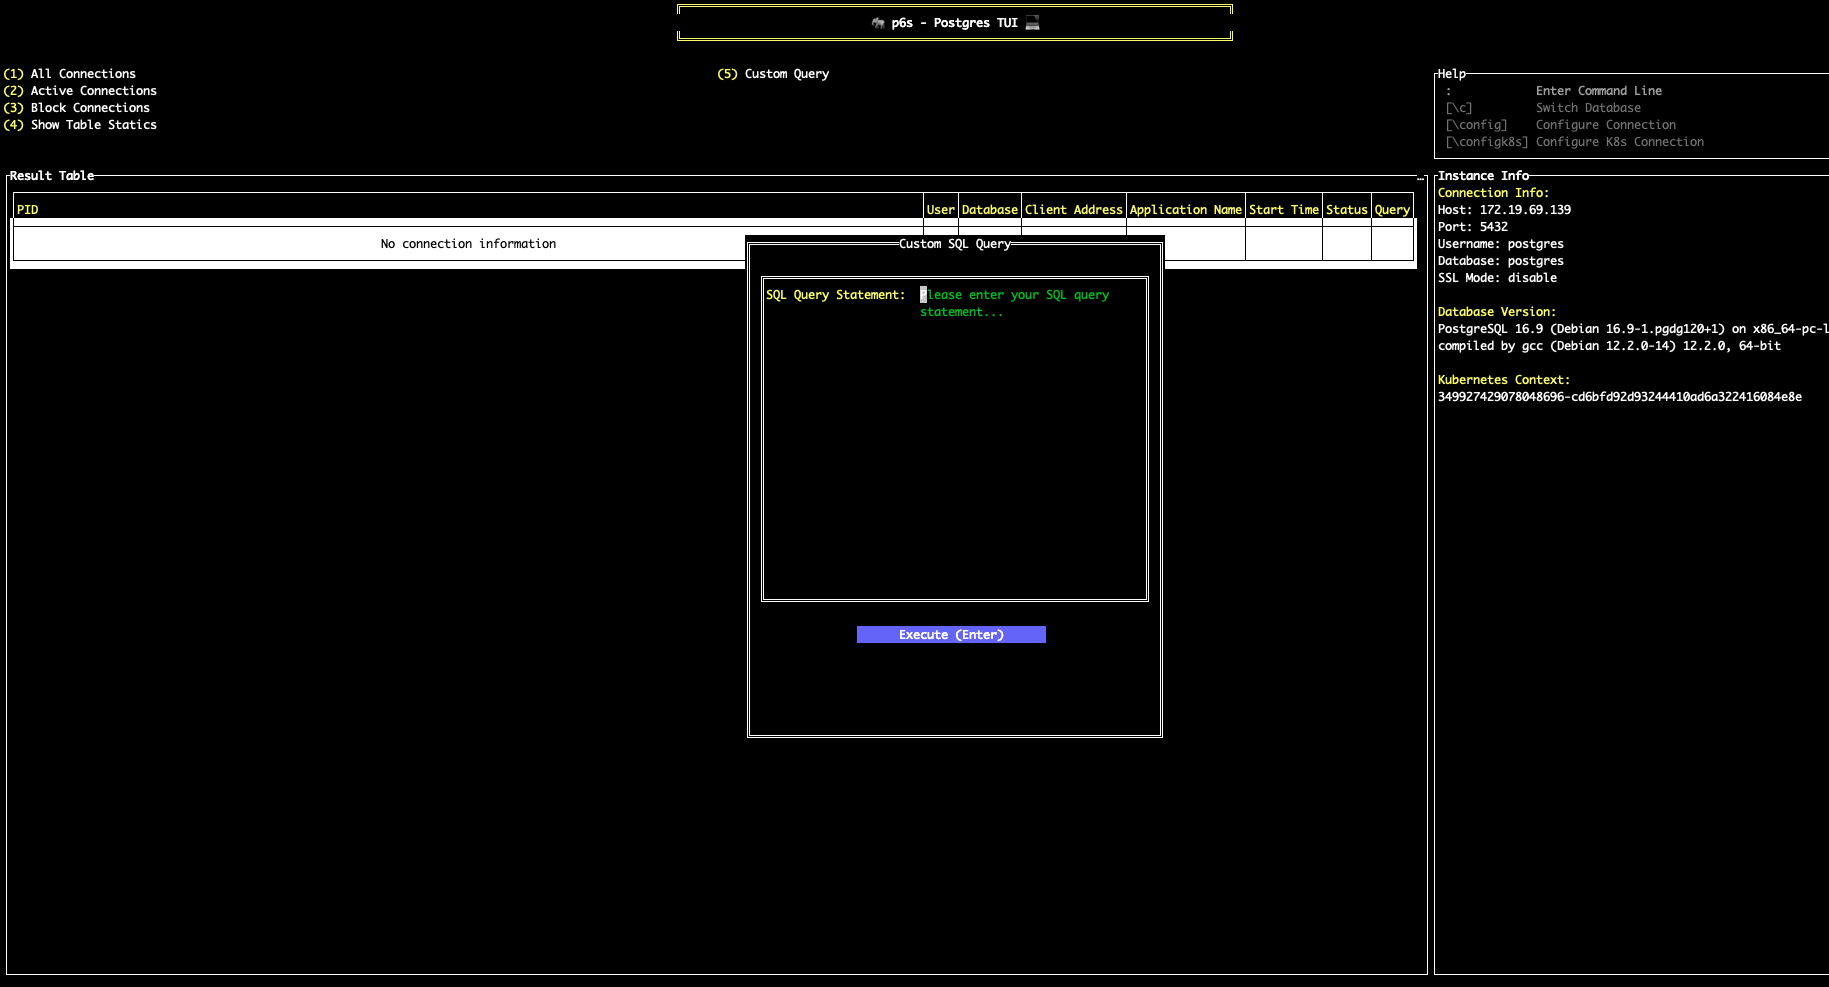This screenshot has height=987, width=1829.
Task: Click the [\configk8s] command shortcut text
Action: pyautogui.click(x=1487, y=142)
